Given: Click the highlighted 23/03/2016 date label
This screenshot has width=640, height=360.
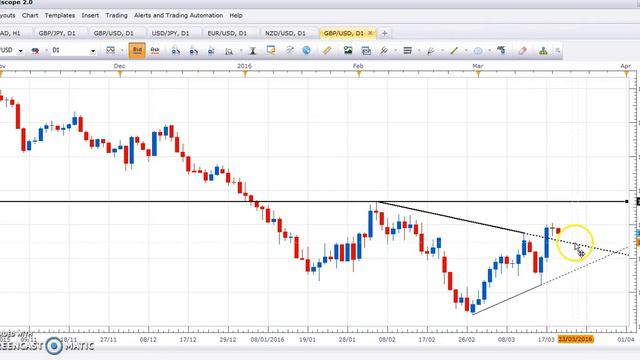Looking at the screenshot, I should point(575,339).
